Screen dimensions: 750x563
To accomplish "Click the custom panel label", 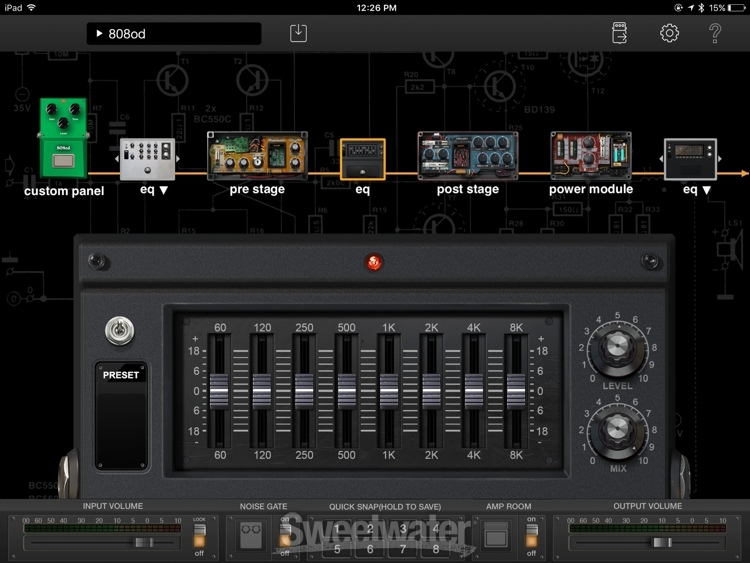I will 64,191.
